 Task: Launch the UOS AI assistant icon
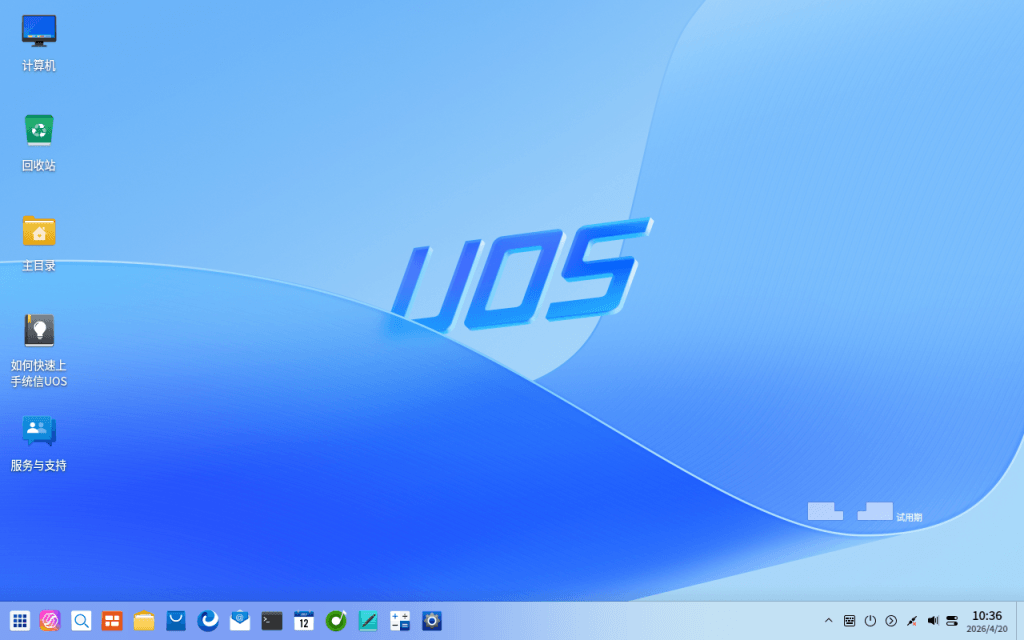[50, 620]
